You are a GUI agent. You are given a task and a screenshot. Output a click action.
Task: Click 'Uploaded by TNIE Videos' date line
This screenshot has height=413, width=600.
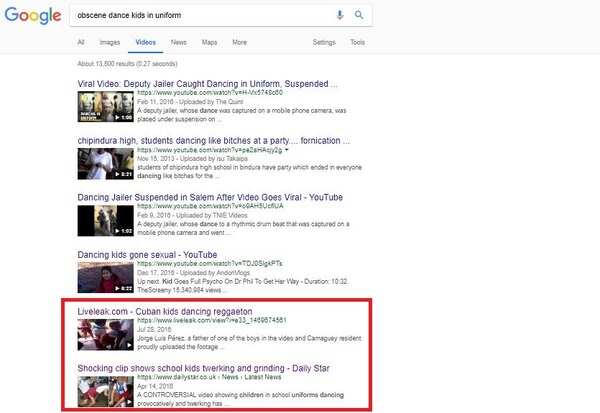(x=192, y=215)
